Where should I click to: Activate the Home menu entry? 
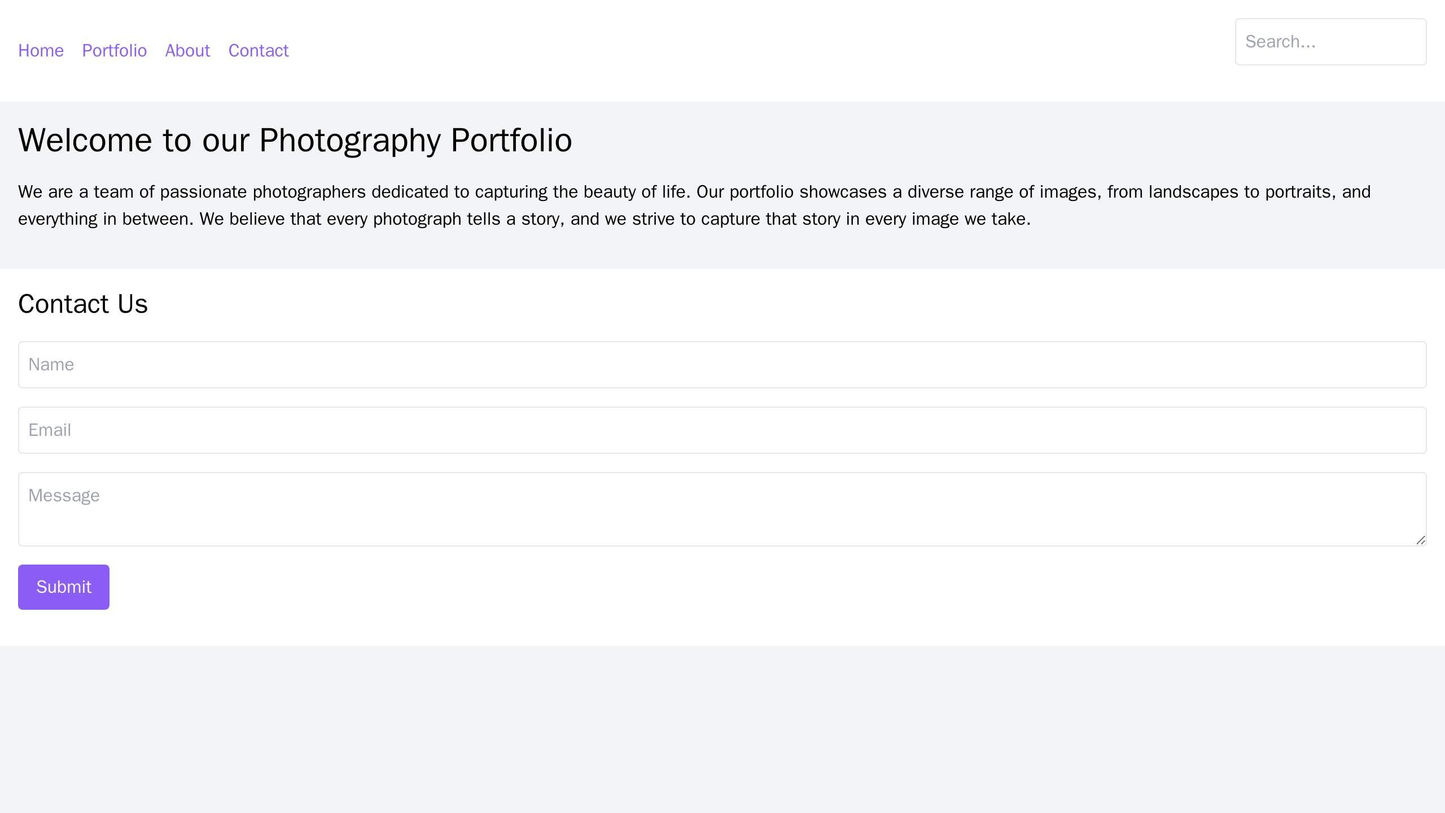[x=41, y=50]
